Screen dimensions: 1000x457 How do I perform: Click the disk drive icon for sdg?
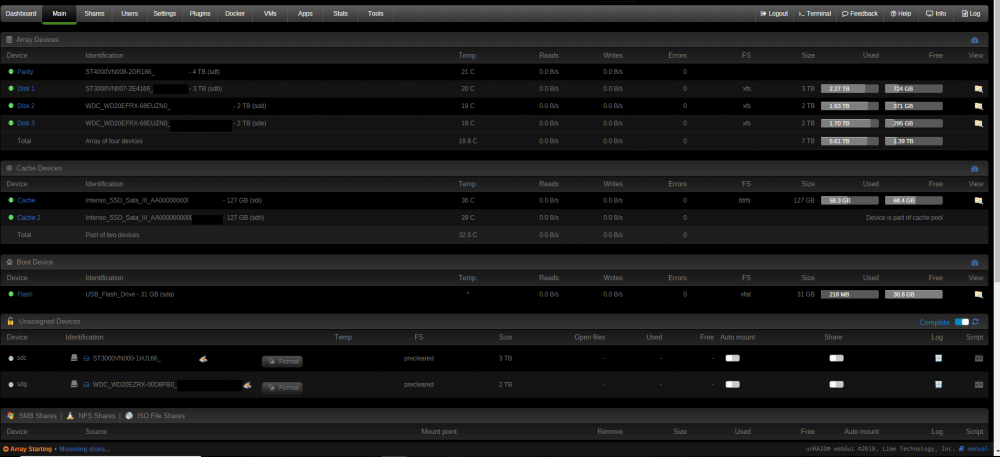pyautogui.click(x=74, y=384)
